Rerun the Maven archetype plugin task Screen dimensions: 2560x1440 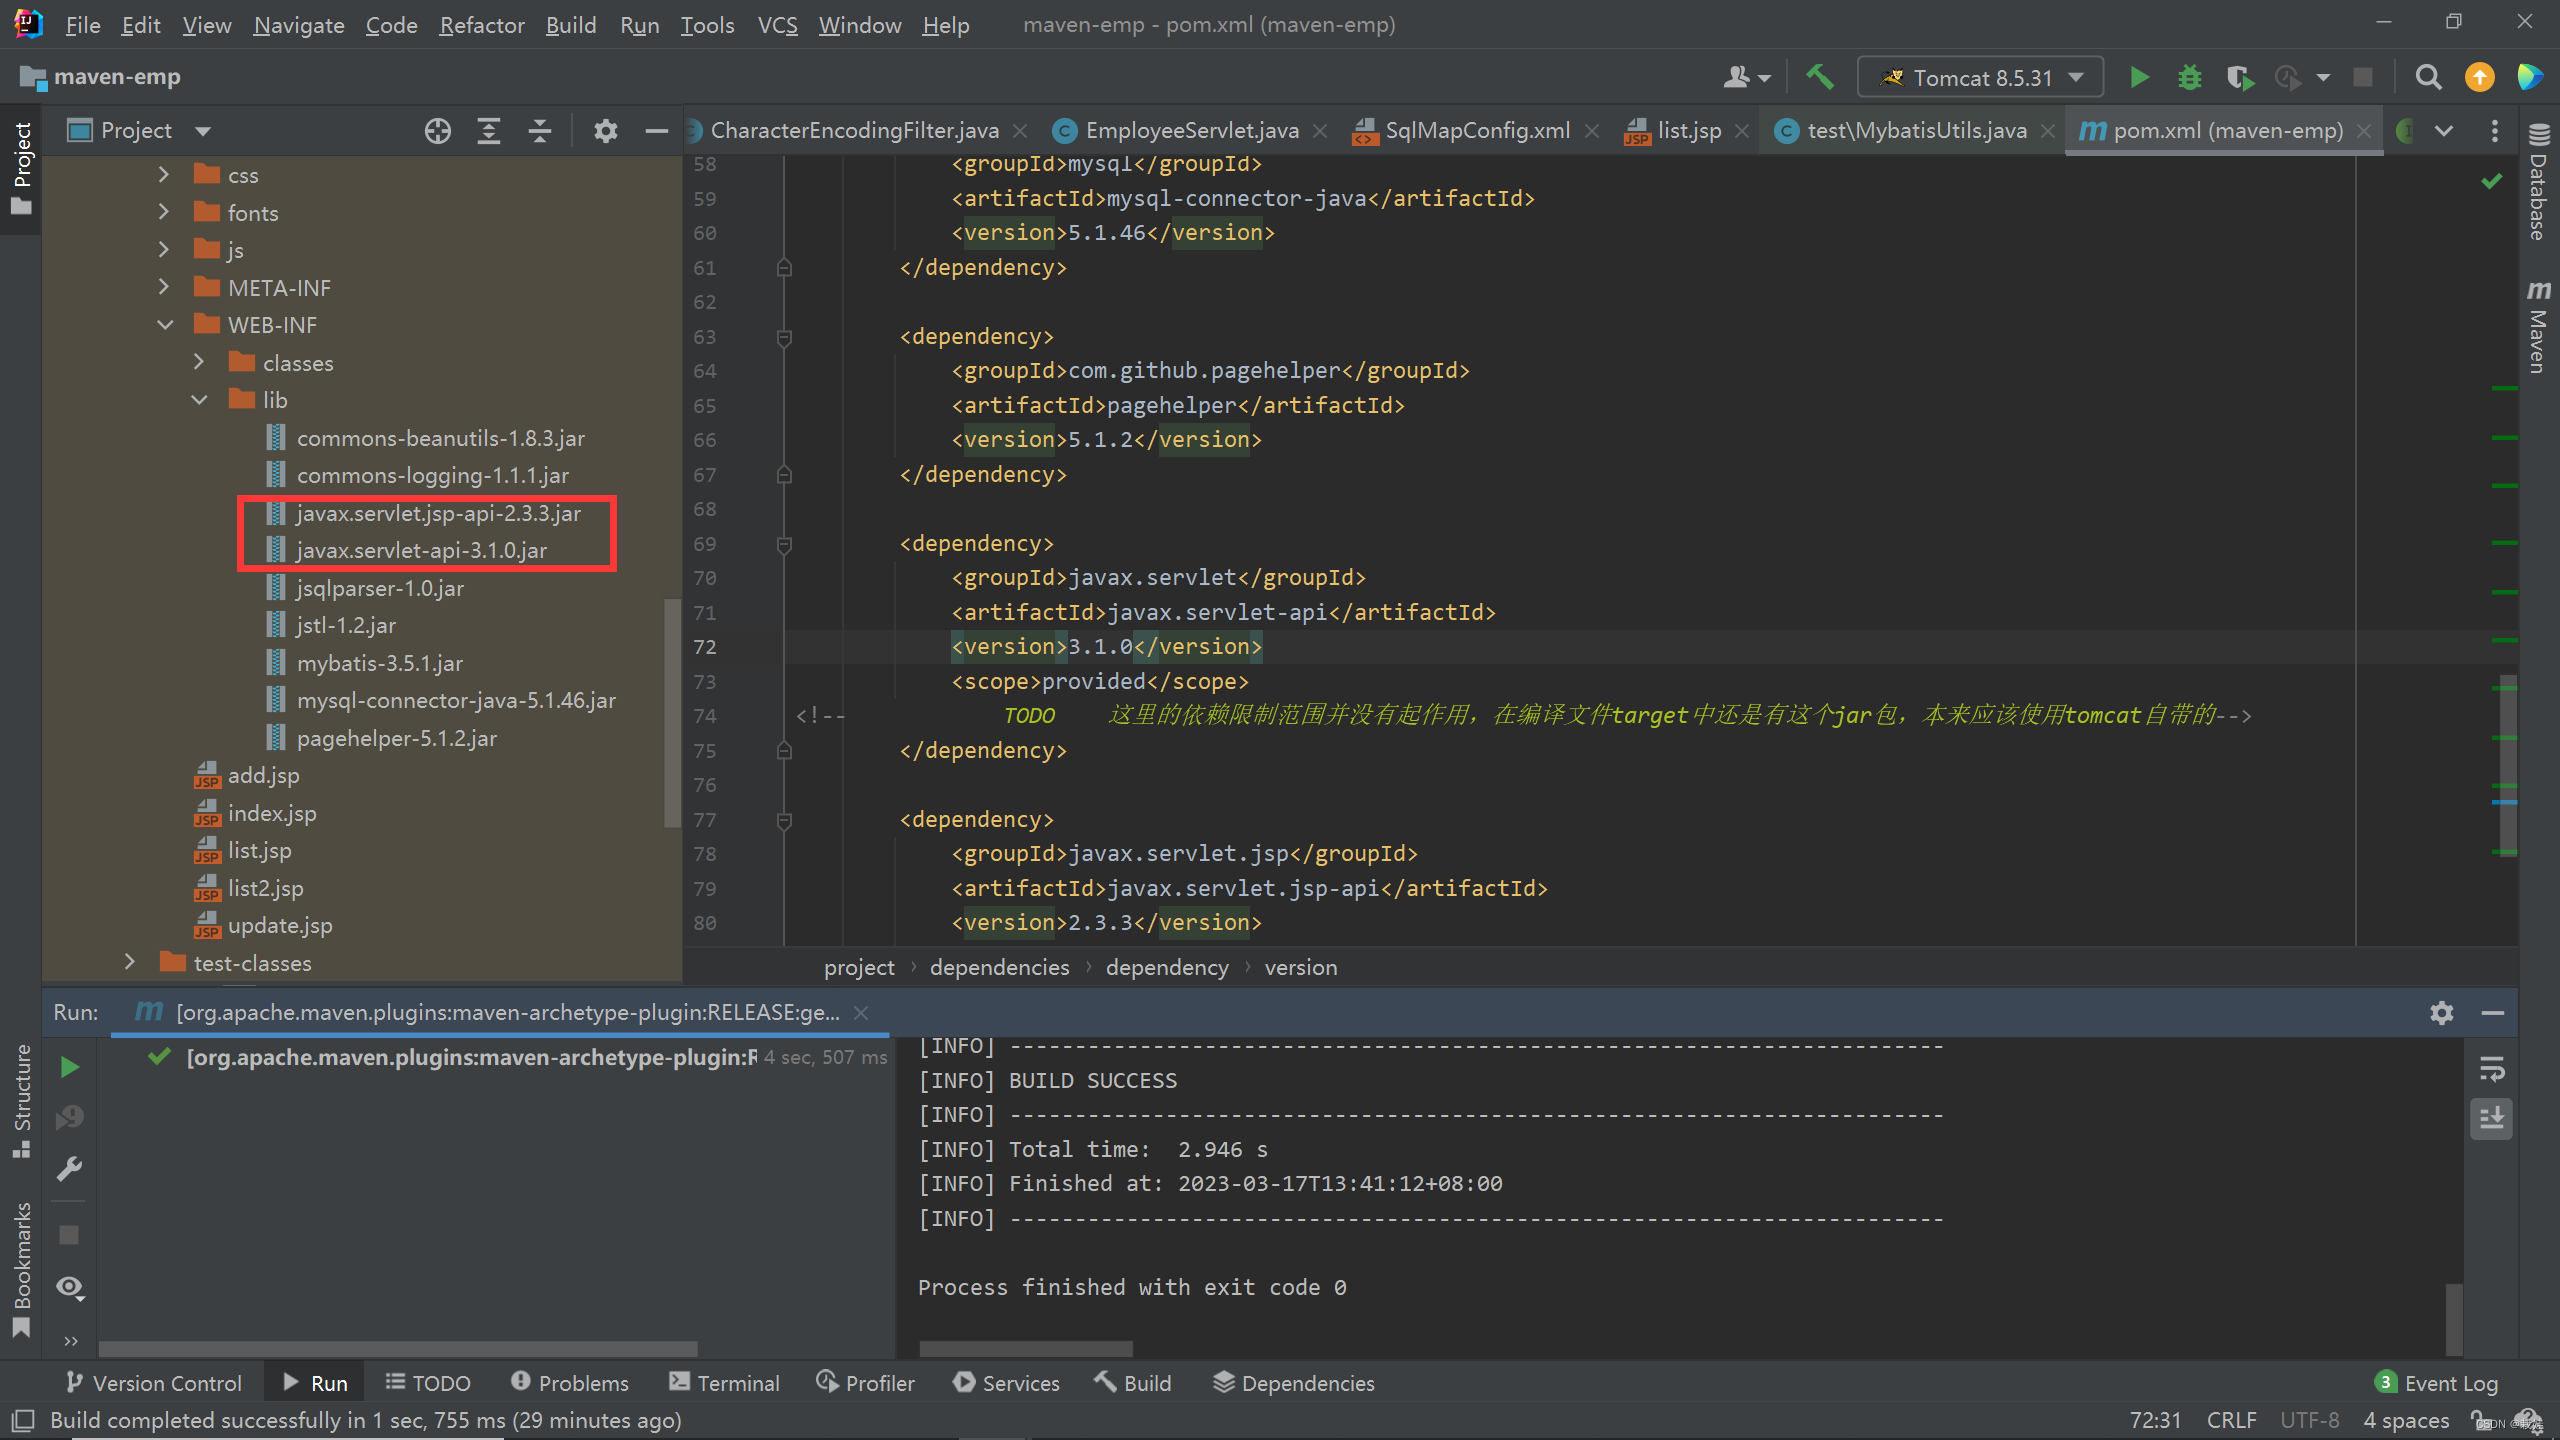68,1066
